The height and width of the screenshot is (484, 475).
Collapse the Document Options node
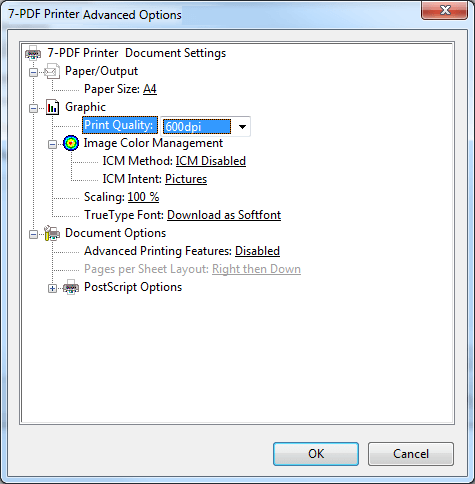[33, 234]
